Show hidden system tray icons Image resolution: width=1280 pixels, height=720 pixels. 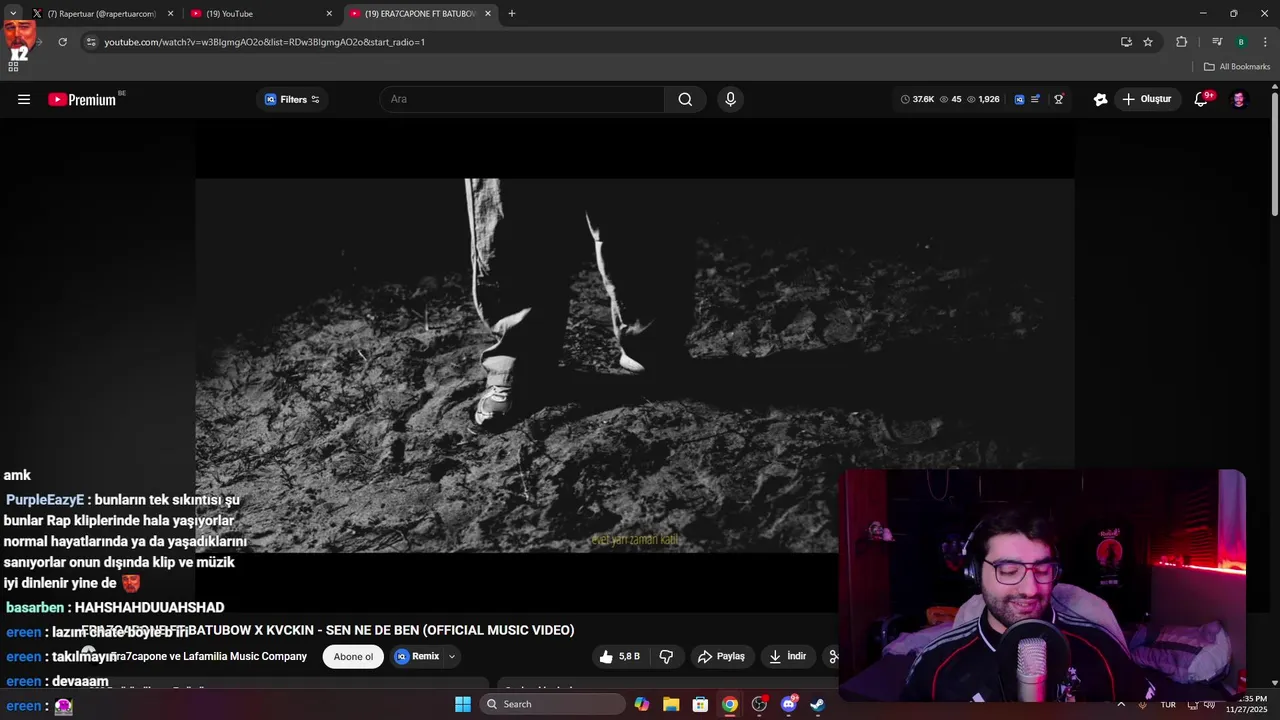coord(1121,704)
